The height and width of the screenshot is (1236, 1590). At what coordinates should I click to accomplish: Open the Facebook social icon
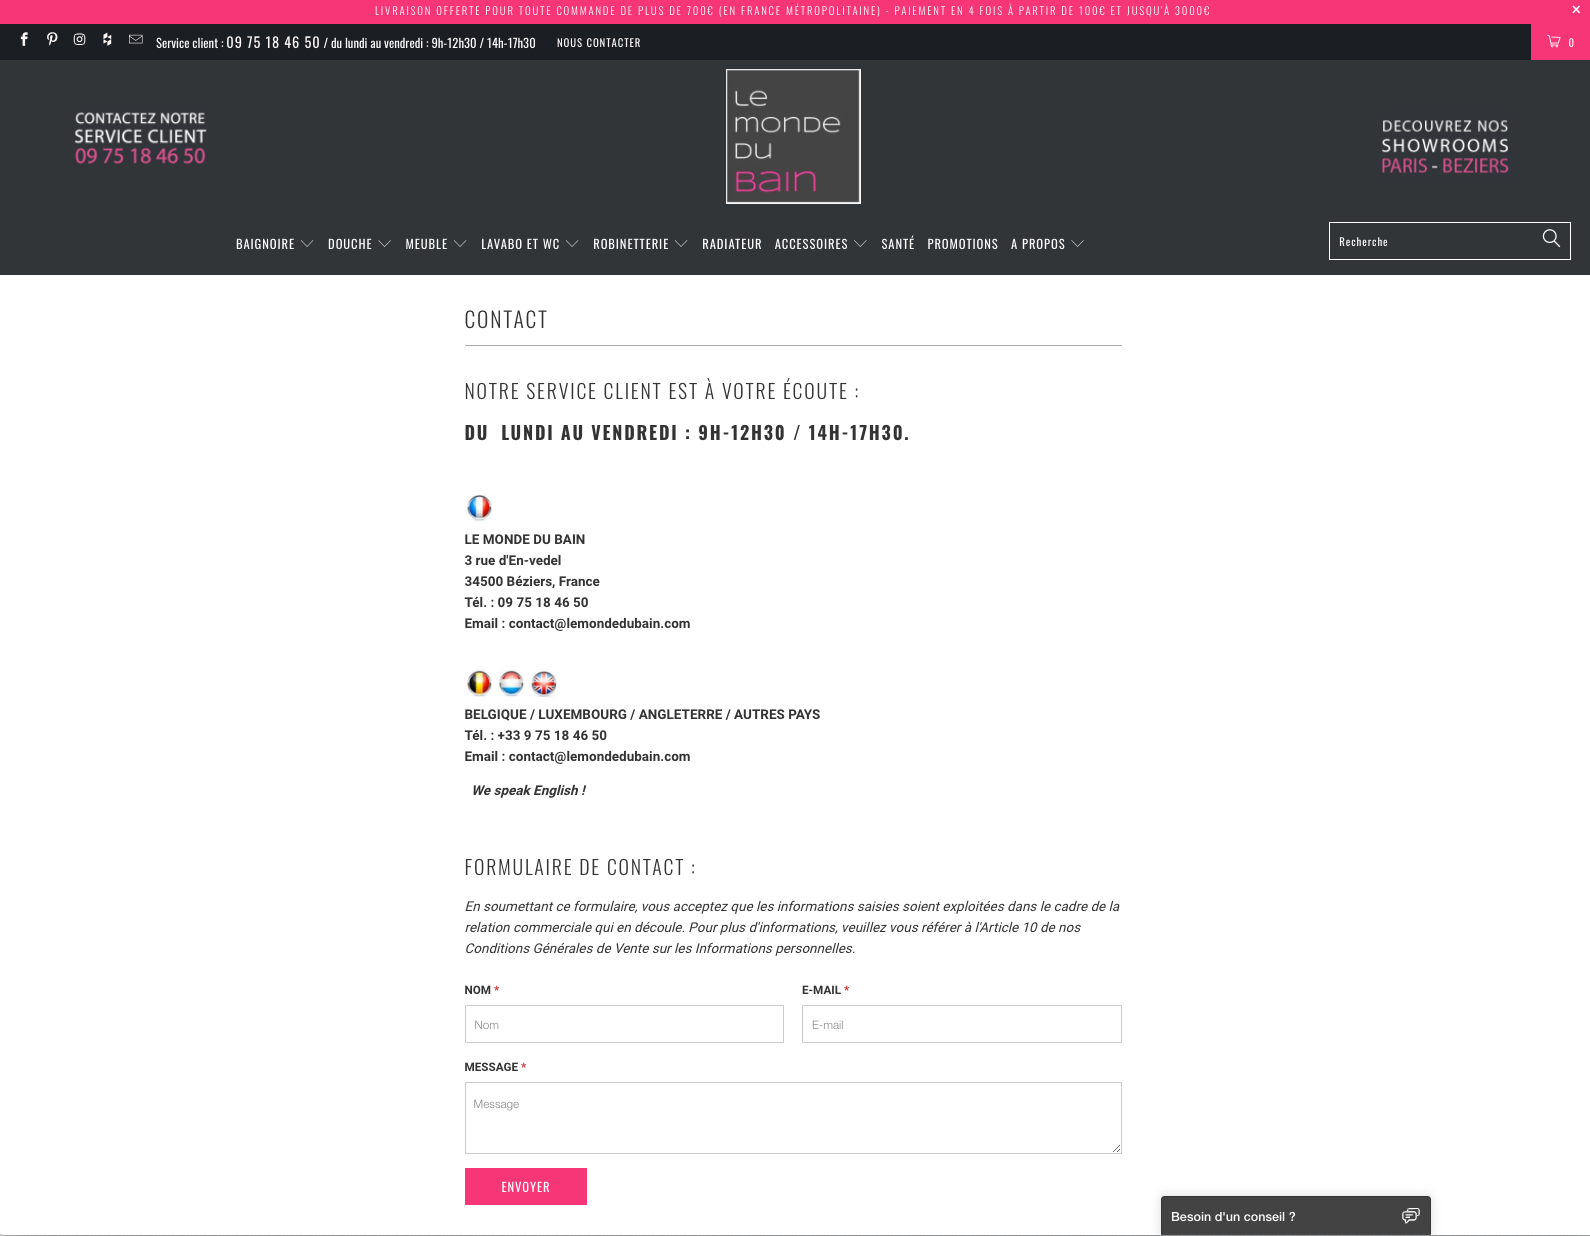24,40
